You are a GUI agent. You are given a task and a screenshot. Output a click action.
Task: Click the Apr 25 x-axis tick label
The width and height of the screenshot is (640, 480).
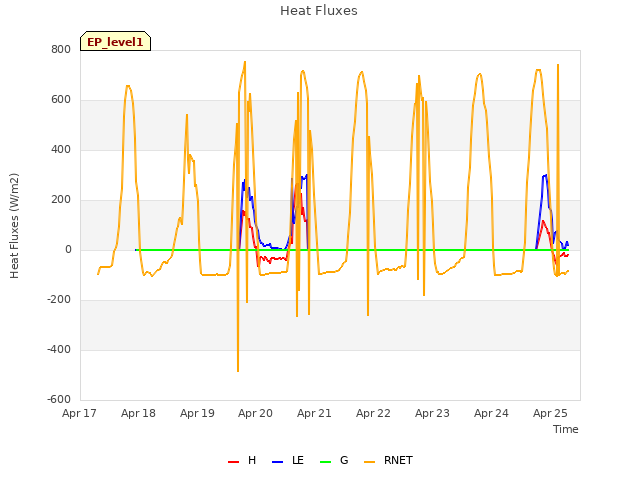pos(550,413)
